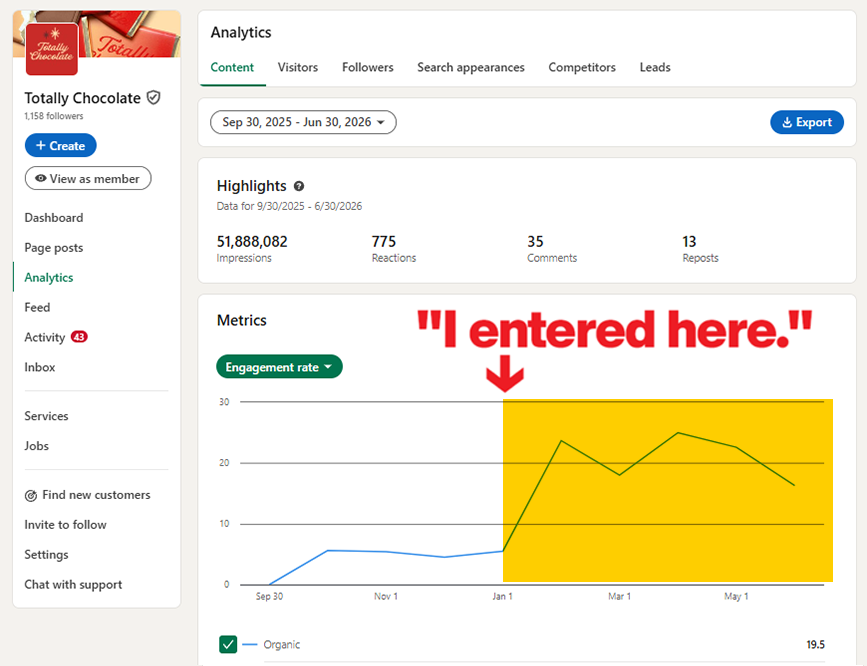Open Jobs in the sidebar
This screenshot has width=867, height=666.
click(36, 446)
